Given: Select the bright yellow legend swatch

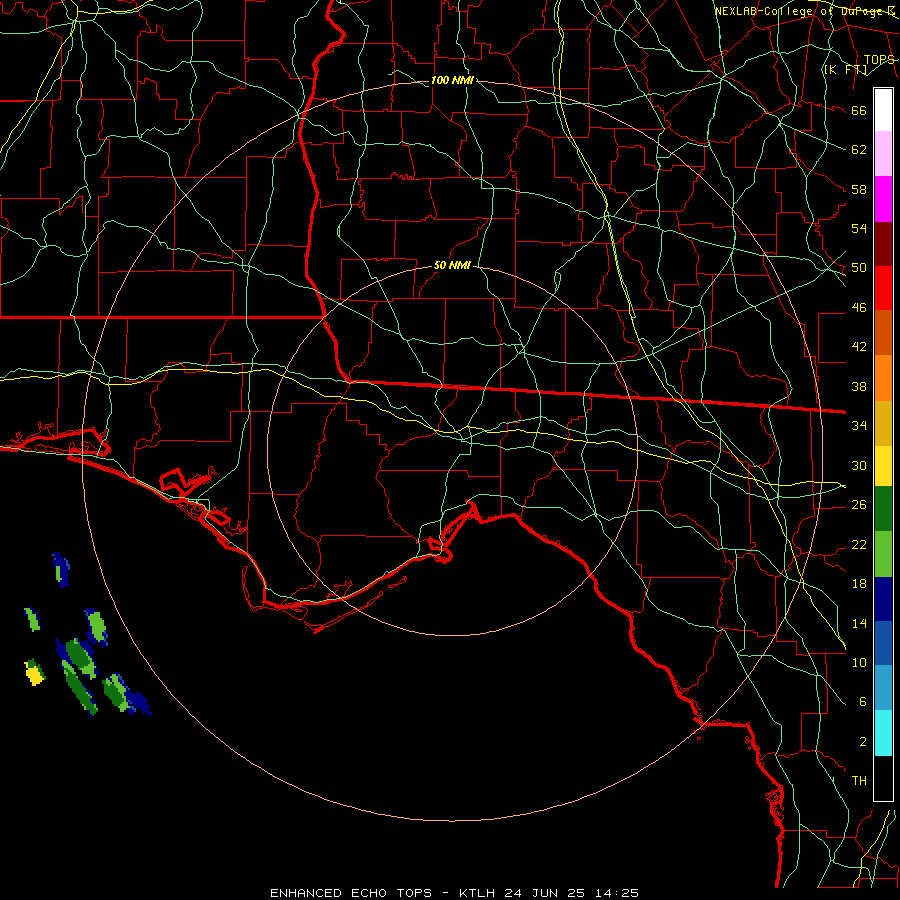Looking at the screenshot, I should pyautogui.click(x=883, y=465).
